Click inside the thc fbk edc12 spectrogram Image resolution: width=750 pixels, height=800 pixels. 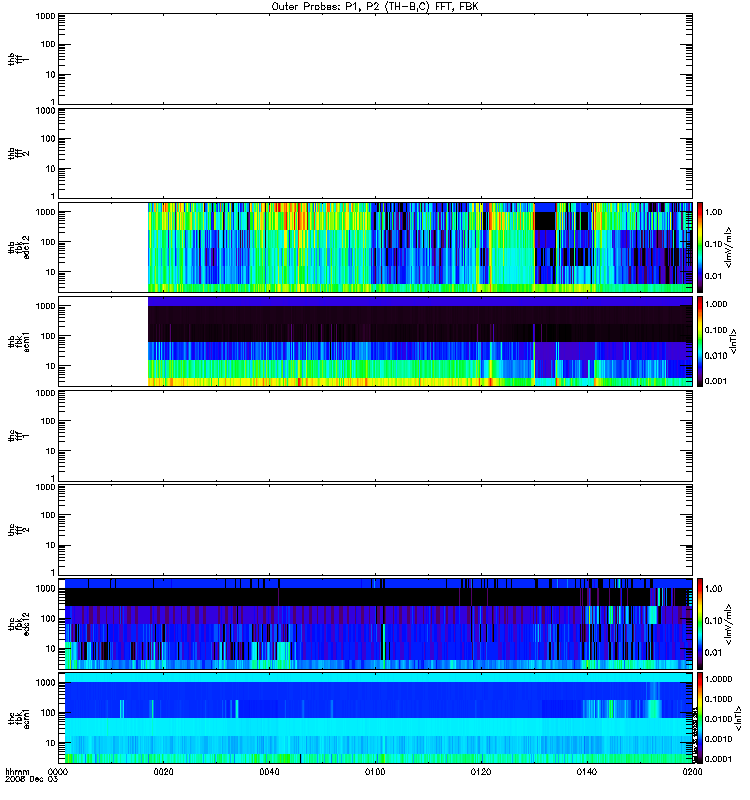tap(379, 624)
